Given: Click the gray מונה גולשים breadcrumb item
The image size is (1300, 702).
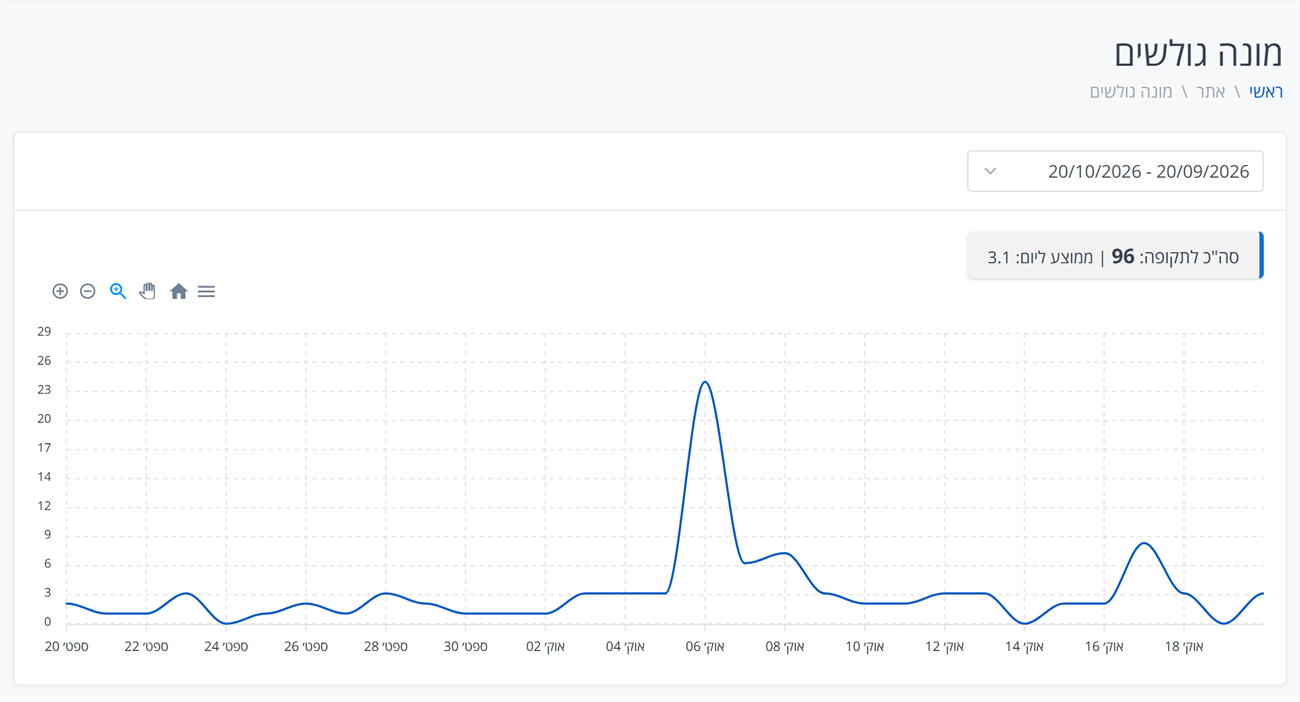Looking at the screenshot, I should (x=1131, y=92).
